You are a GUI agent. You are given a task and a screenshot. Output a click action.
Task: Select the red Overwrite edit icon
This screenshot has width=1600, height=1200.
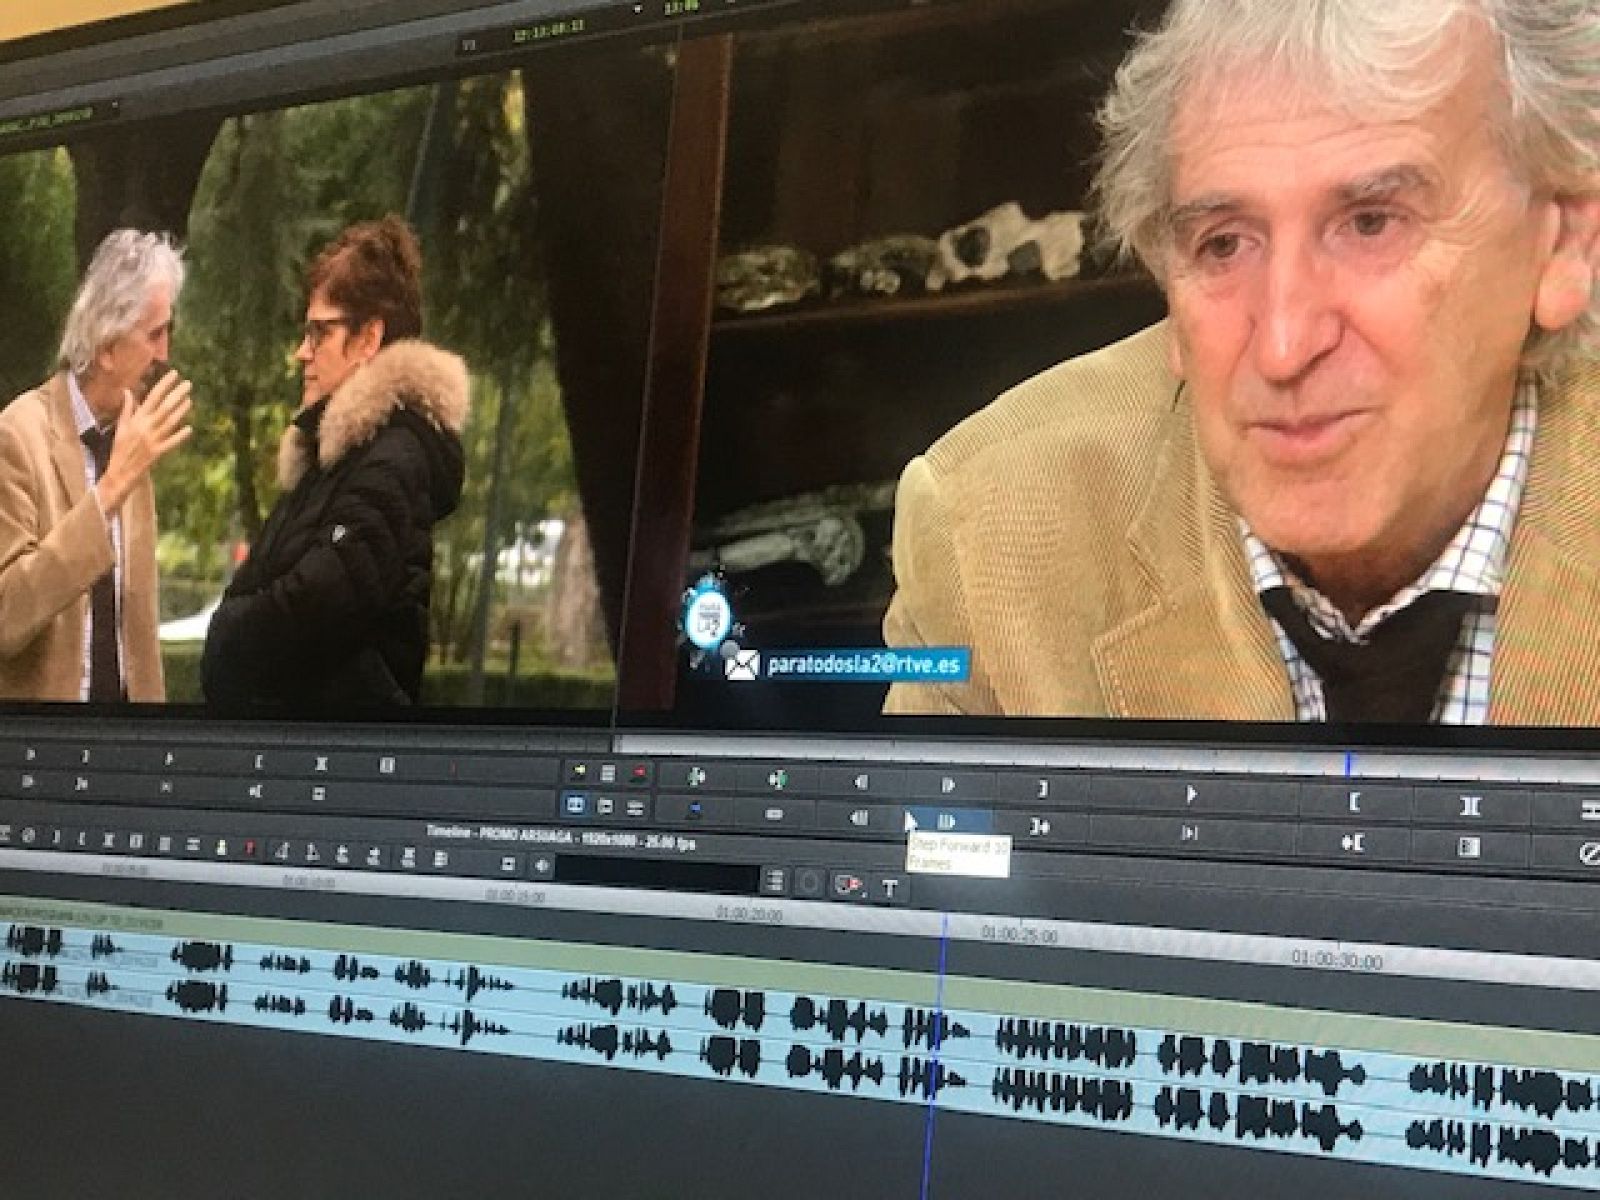[x=639, y=772]
